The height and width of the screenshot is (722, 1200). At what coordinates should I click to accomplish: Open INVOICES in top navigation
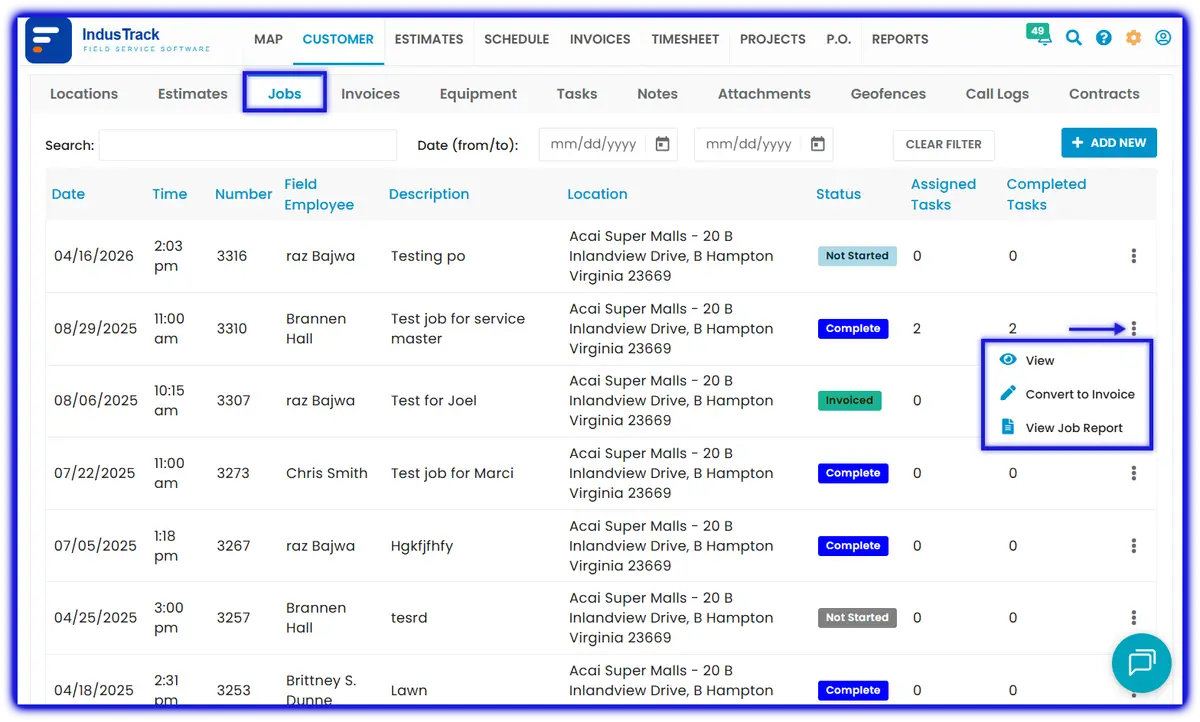[600, 39]
